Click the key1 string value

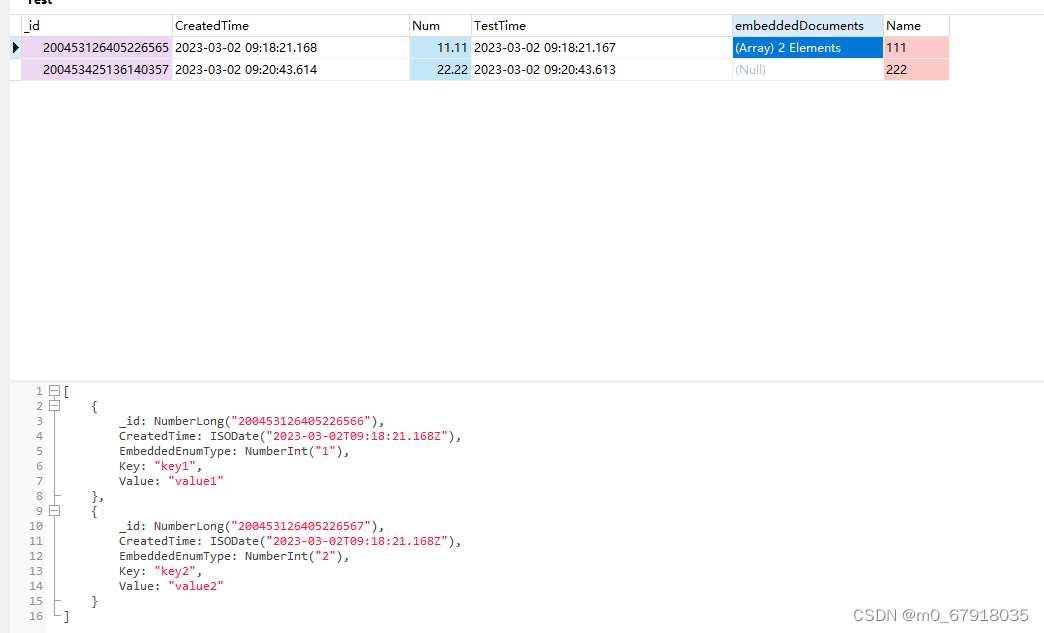(176, 465)
